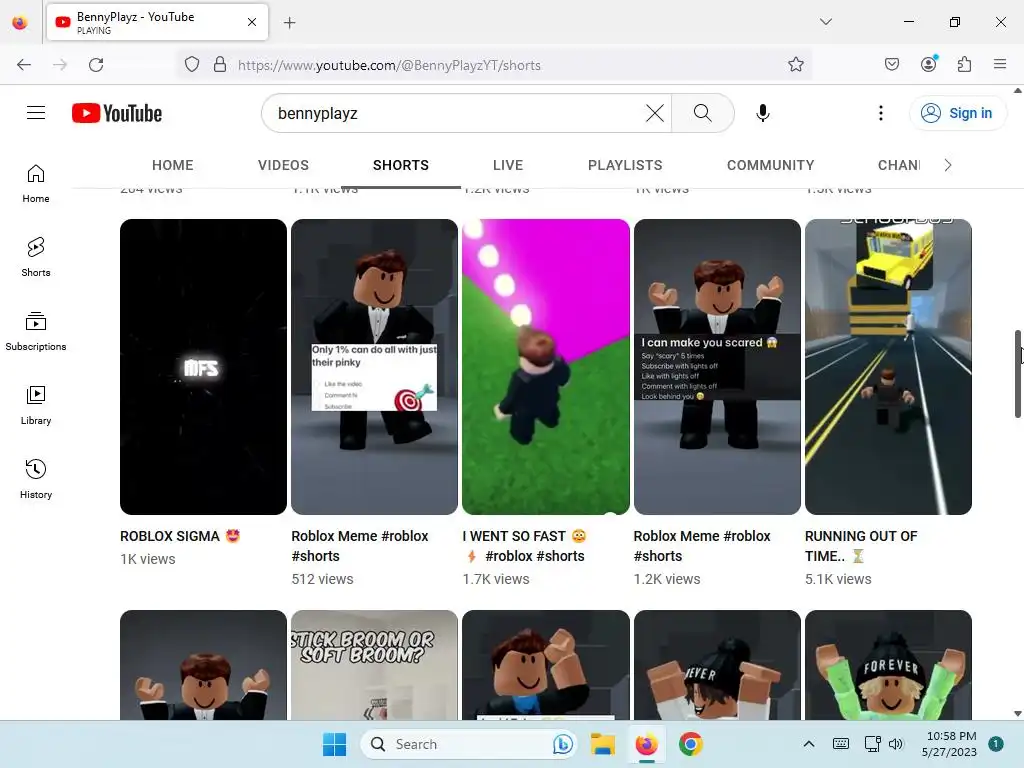Open YouTube settings three-dot menu
The height and width of the screenshot is (768, 1024).
pyautogui.click(x=880, y=113)
